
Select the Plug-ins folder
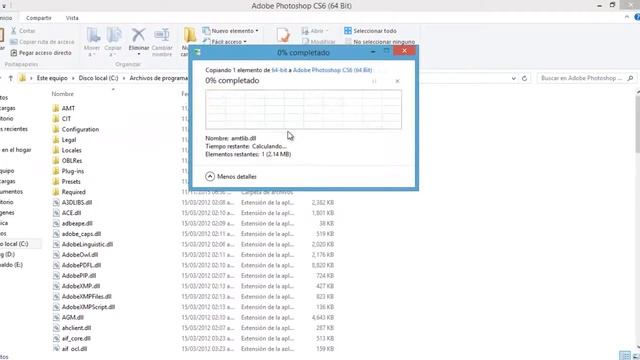(x=68, y=171)
